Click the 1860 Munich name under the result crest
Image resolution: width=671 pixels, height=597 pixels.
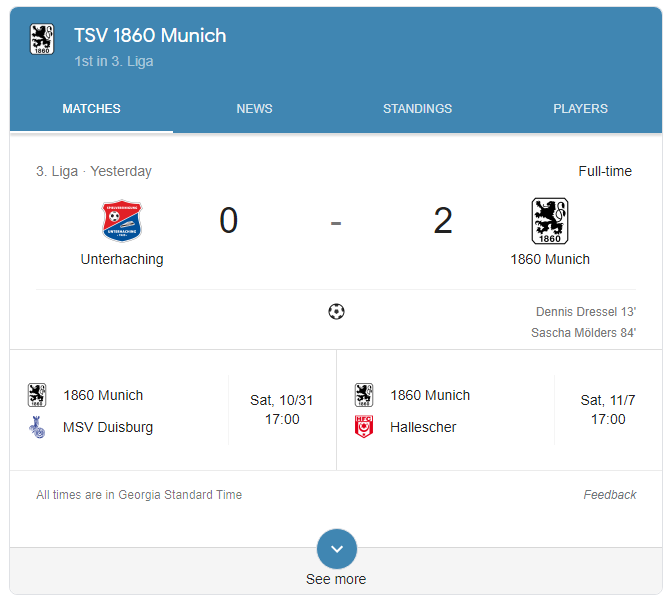tap(550, 259)
